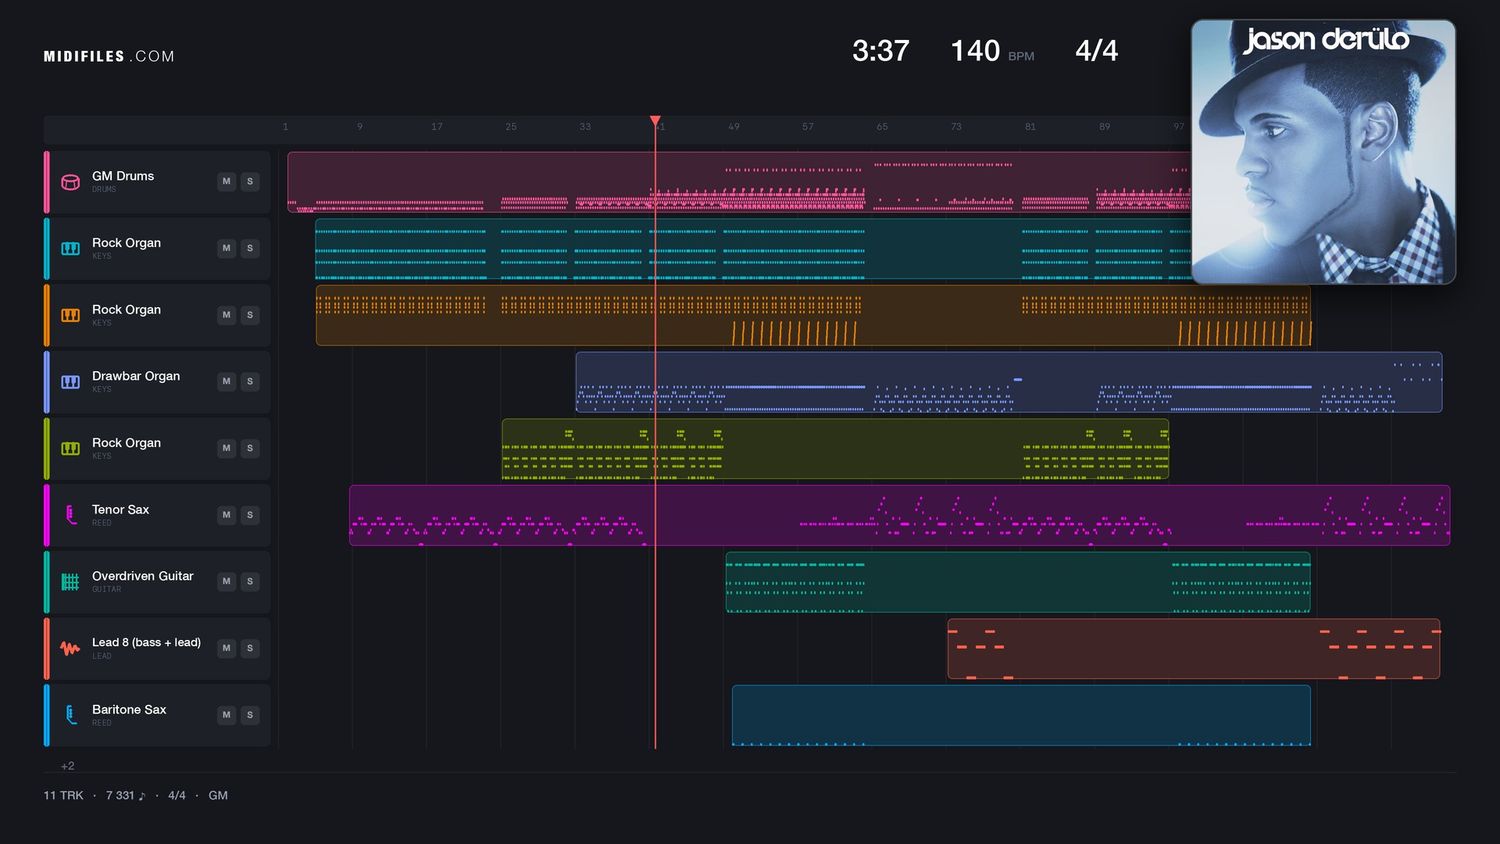Click the 11 TRK status entry

point(63,795)
